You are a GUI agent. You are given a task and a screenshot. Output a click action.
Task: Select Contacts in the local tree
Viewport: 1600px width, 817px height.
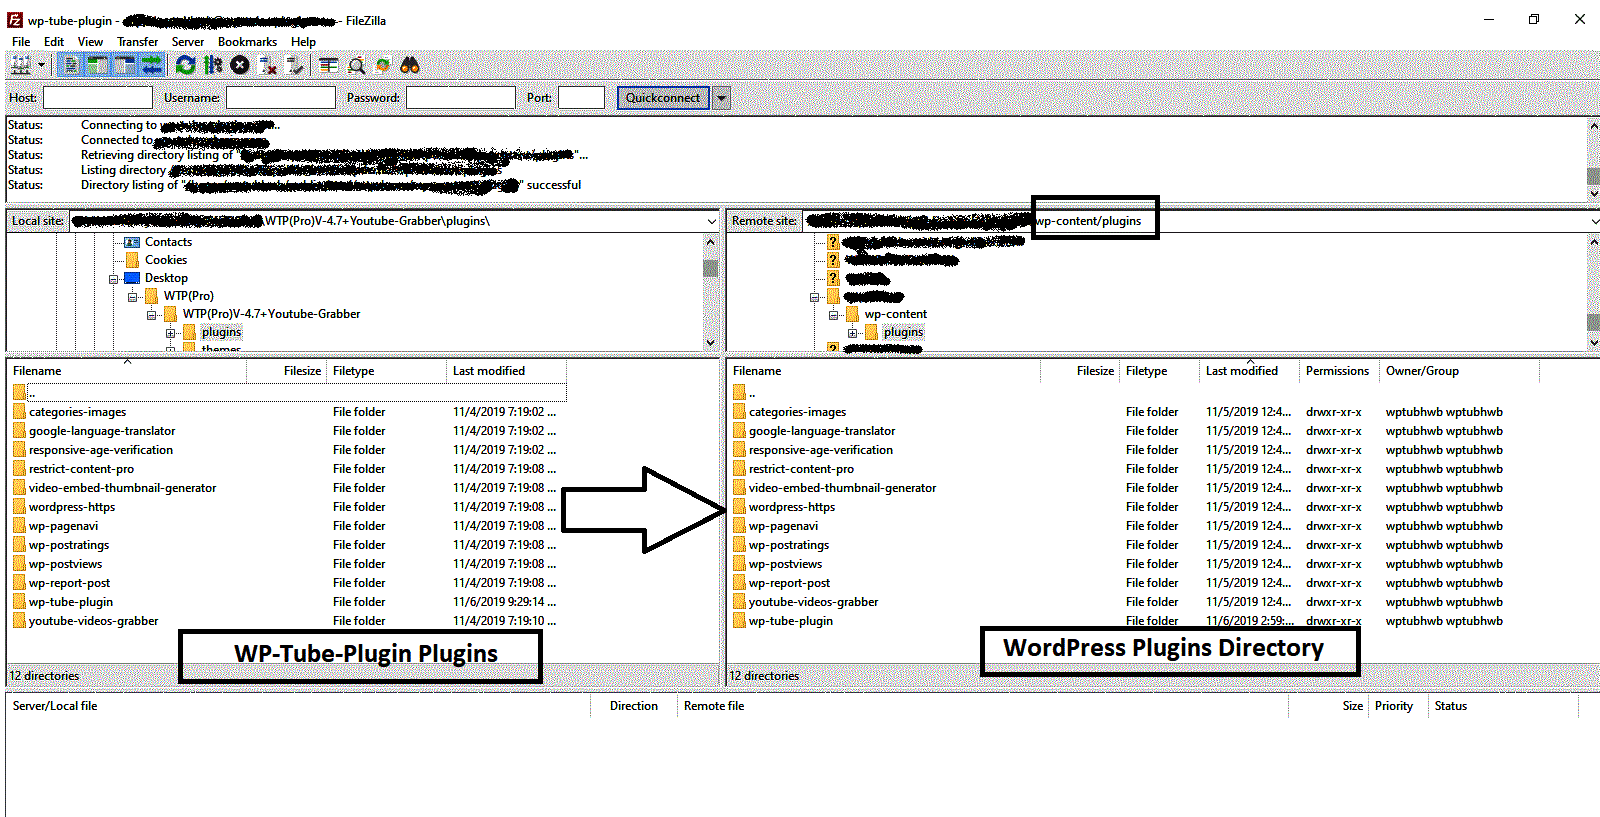[168, 242]
